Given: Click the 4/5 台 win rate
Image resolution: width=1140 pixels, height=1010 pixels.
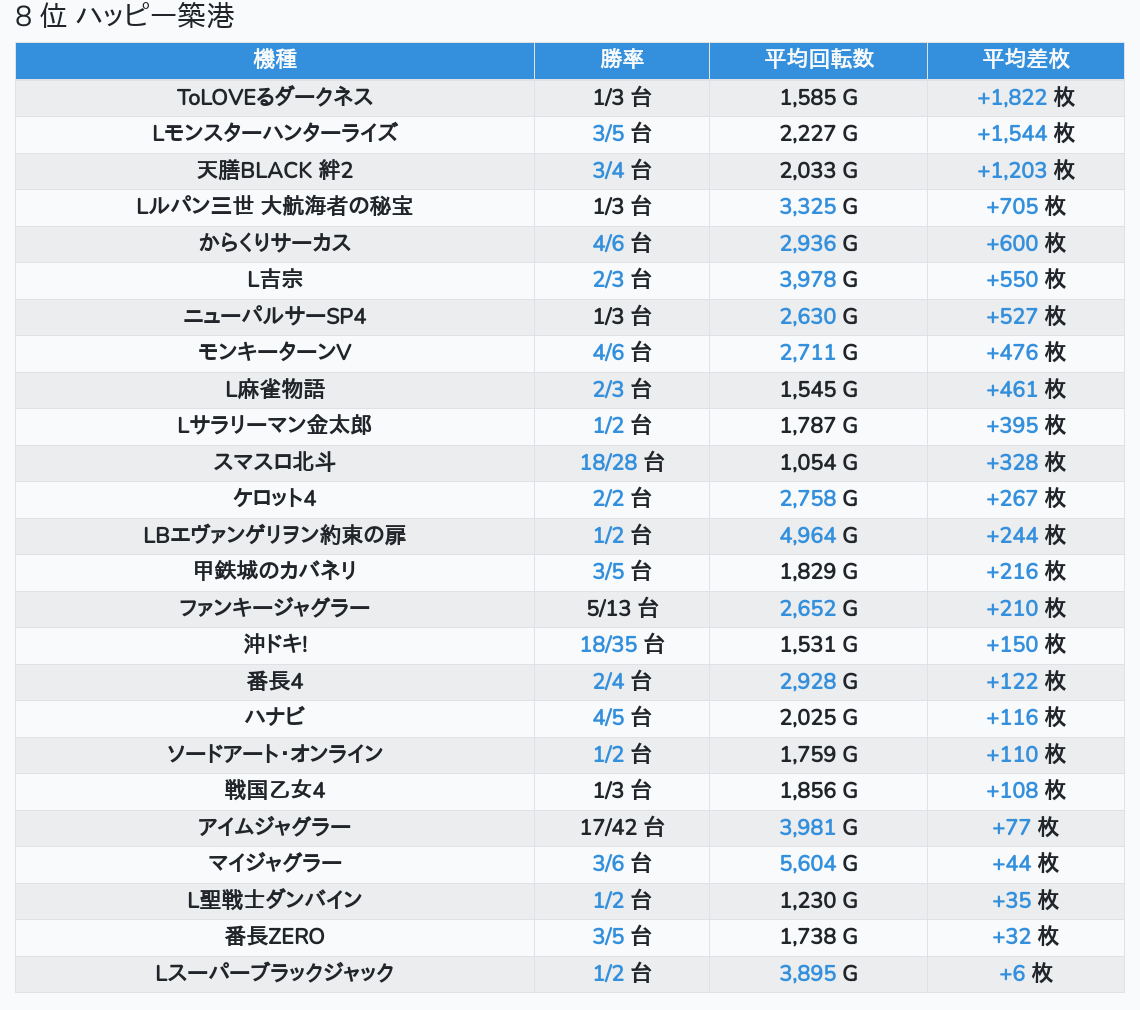Looking at the screenshot, I should (622, 718).
